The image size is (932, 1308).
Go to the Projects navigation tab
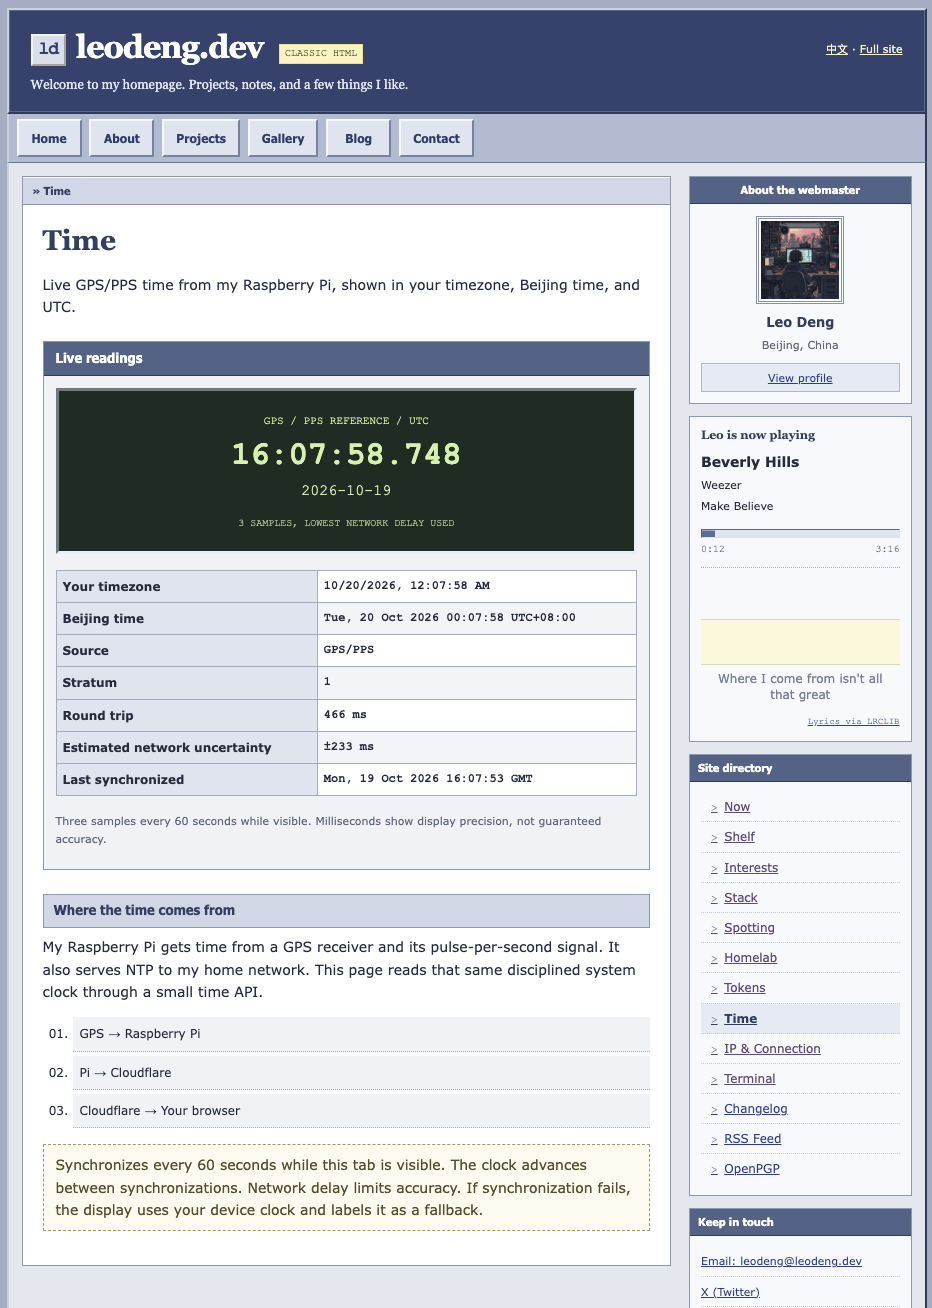[x=201, y=139]
